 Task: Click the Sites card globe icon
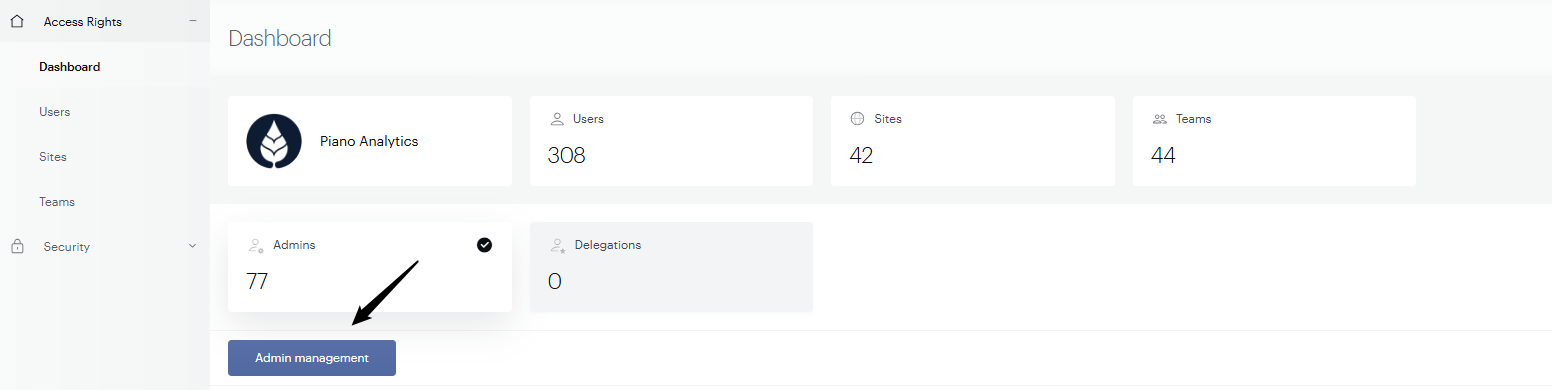[857, 118]
